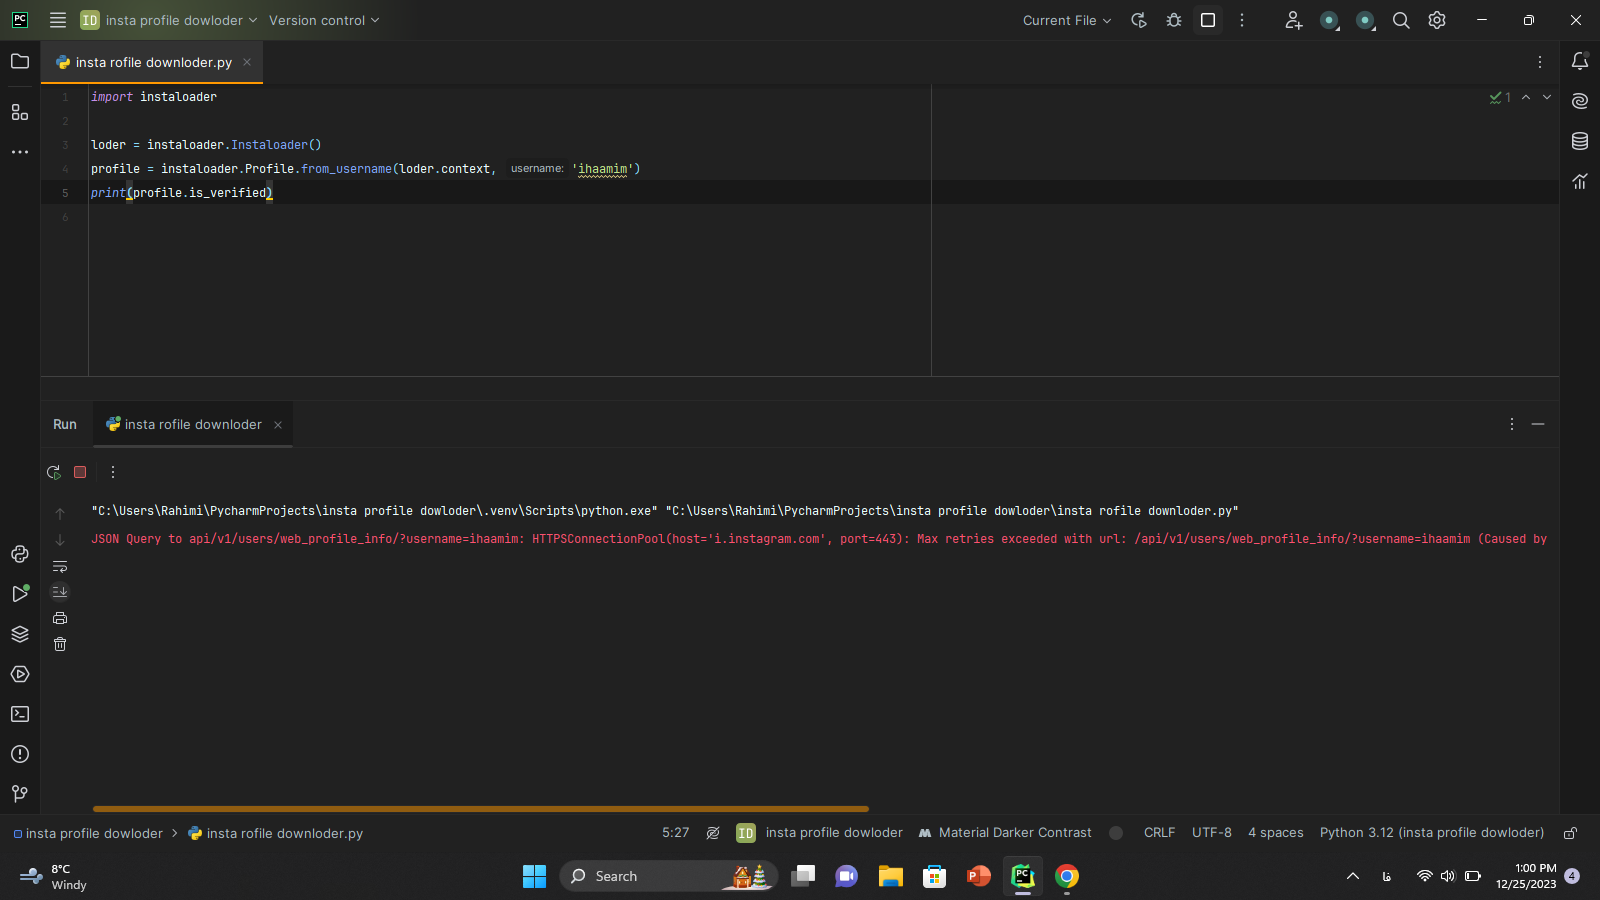Open the Version control dropdown
The width and height of the screenshot is (1600, 900).
(324, 20)
